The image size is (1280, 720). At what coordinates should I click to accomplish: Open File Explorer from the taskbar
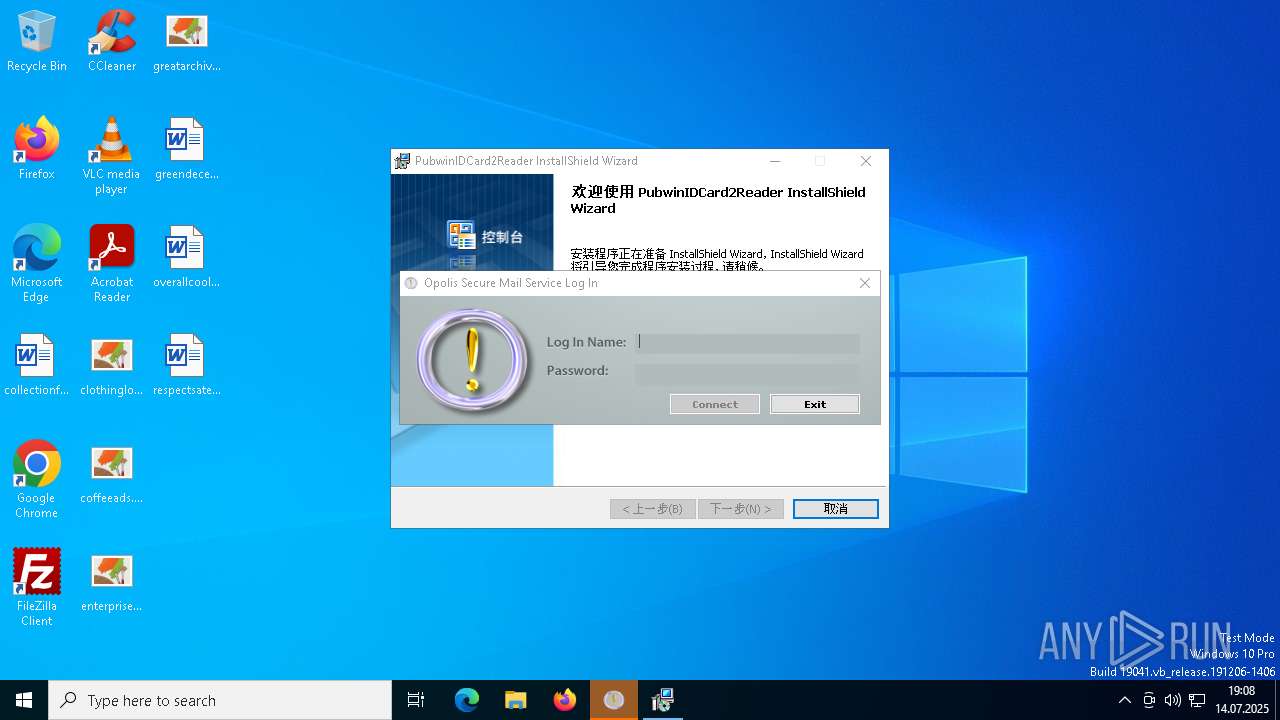pos(516,700)
